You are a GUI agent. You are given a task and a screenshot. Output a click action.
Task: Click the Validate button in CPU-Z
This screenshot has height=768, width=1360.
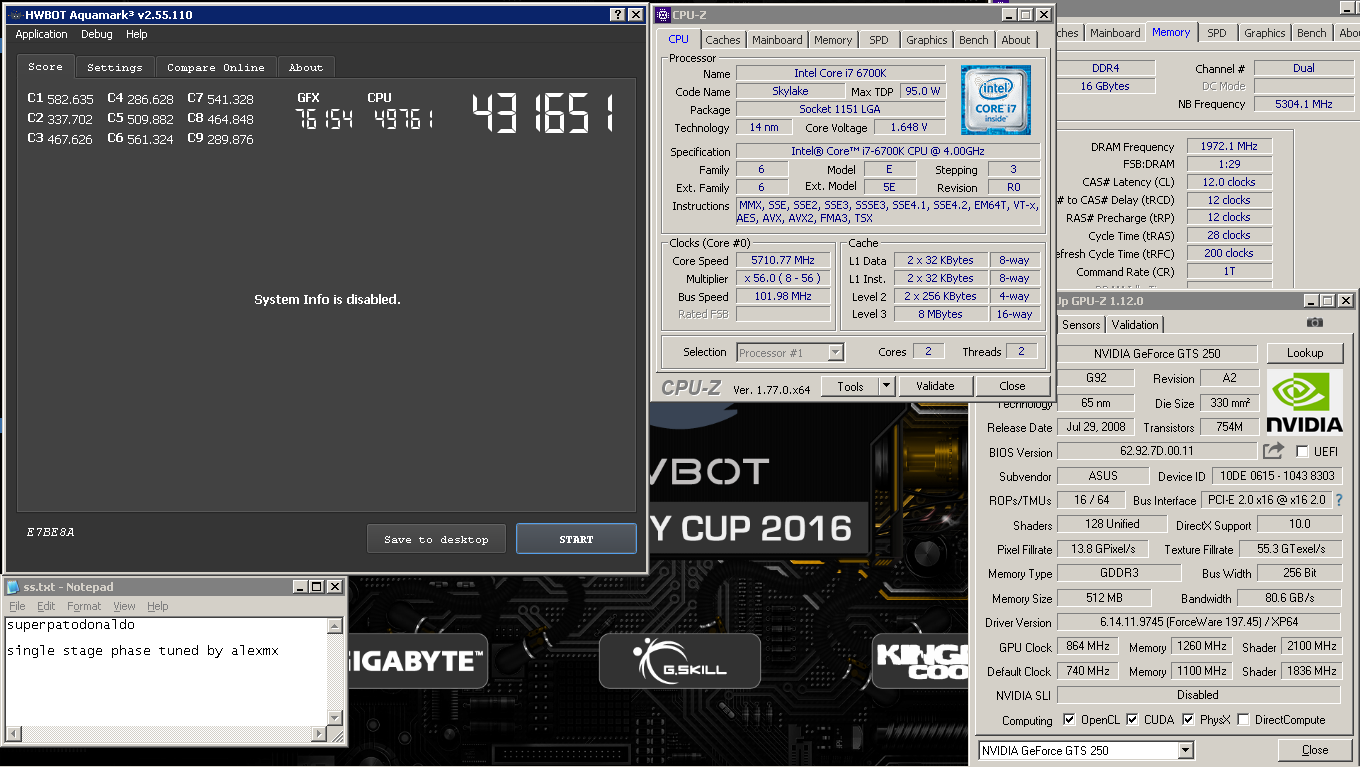935,386
